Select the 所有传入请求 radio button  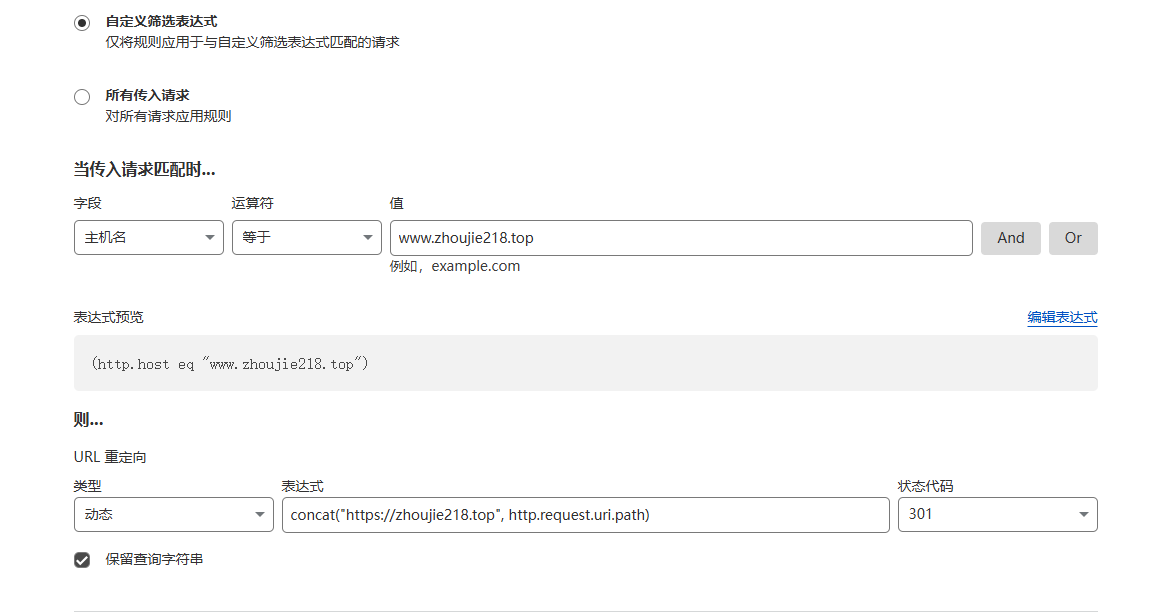[82, 97]
